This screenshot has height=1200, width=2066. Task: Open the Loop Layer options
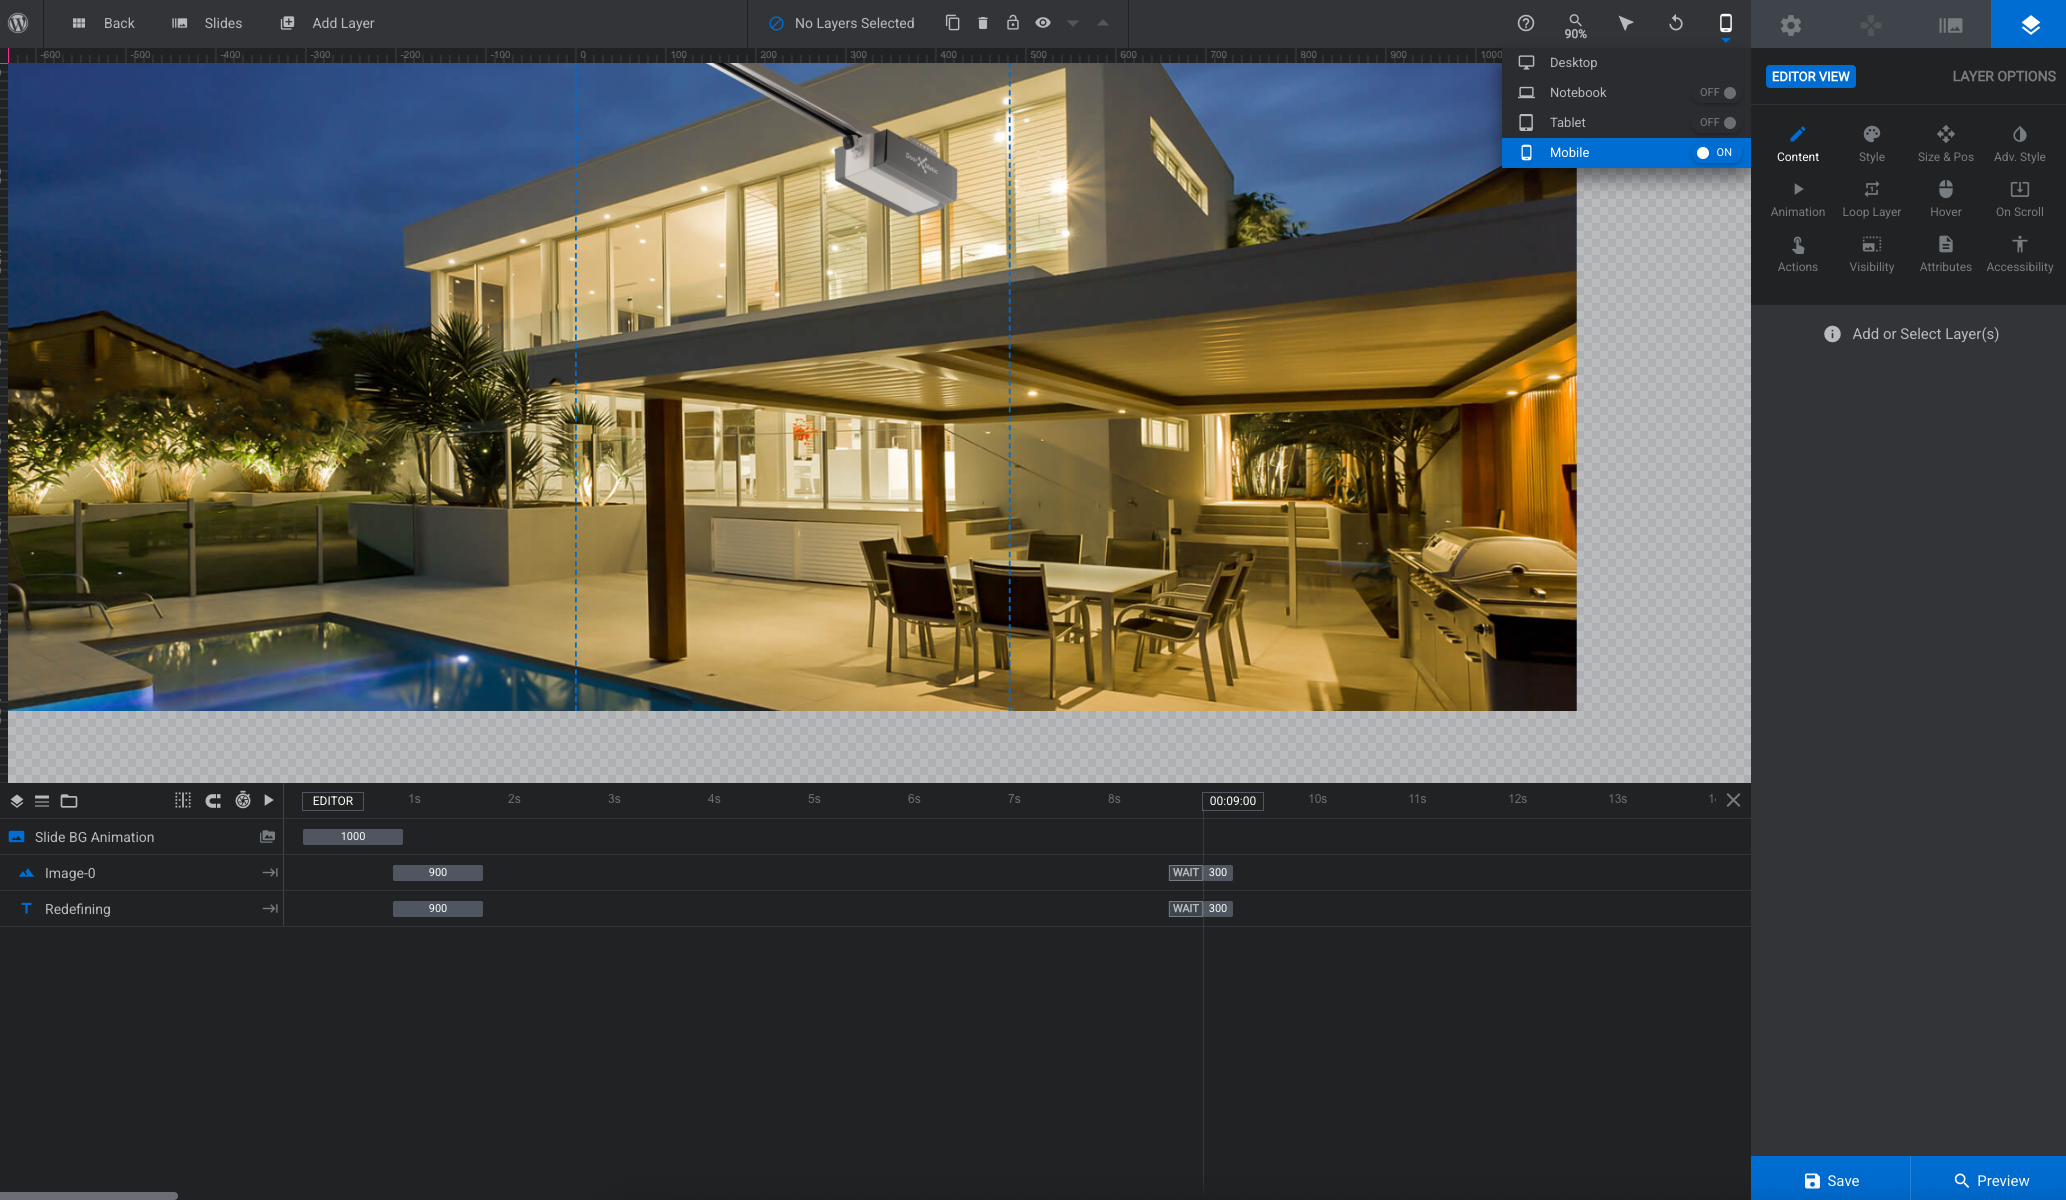[x=1871, y=198]
